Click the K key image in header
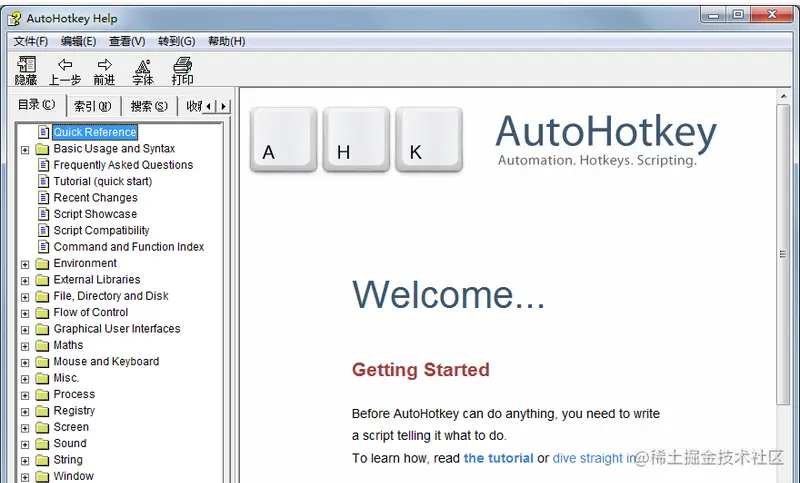The image size is (800, 483). pos(429,139)
